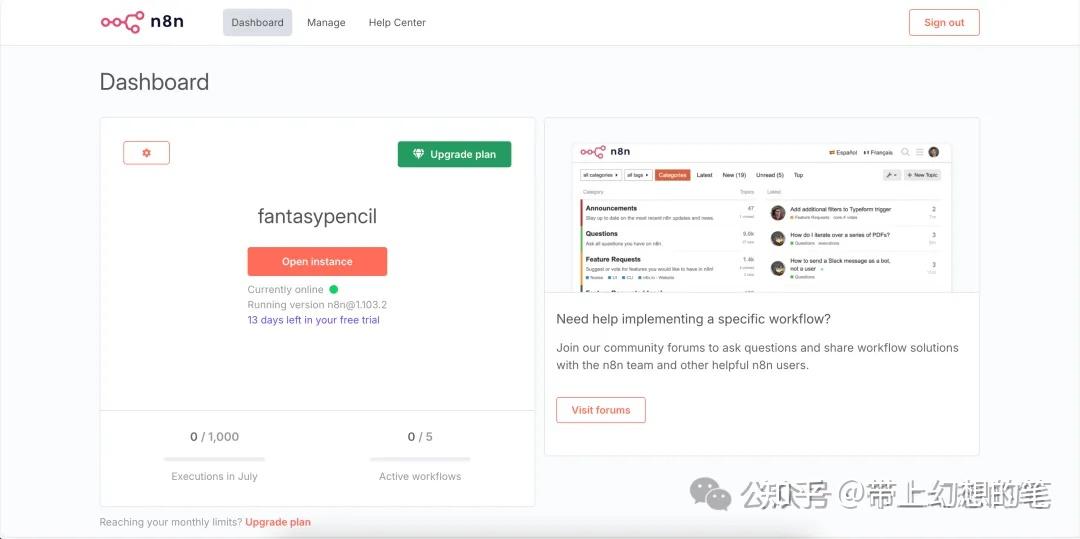Select the Dashboard tab
This screenshot has height=539, width=1080.
[x=257, y=23]
